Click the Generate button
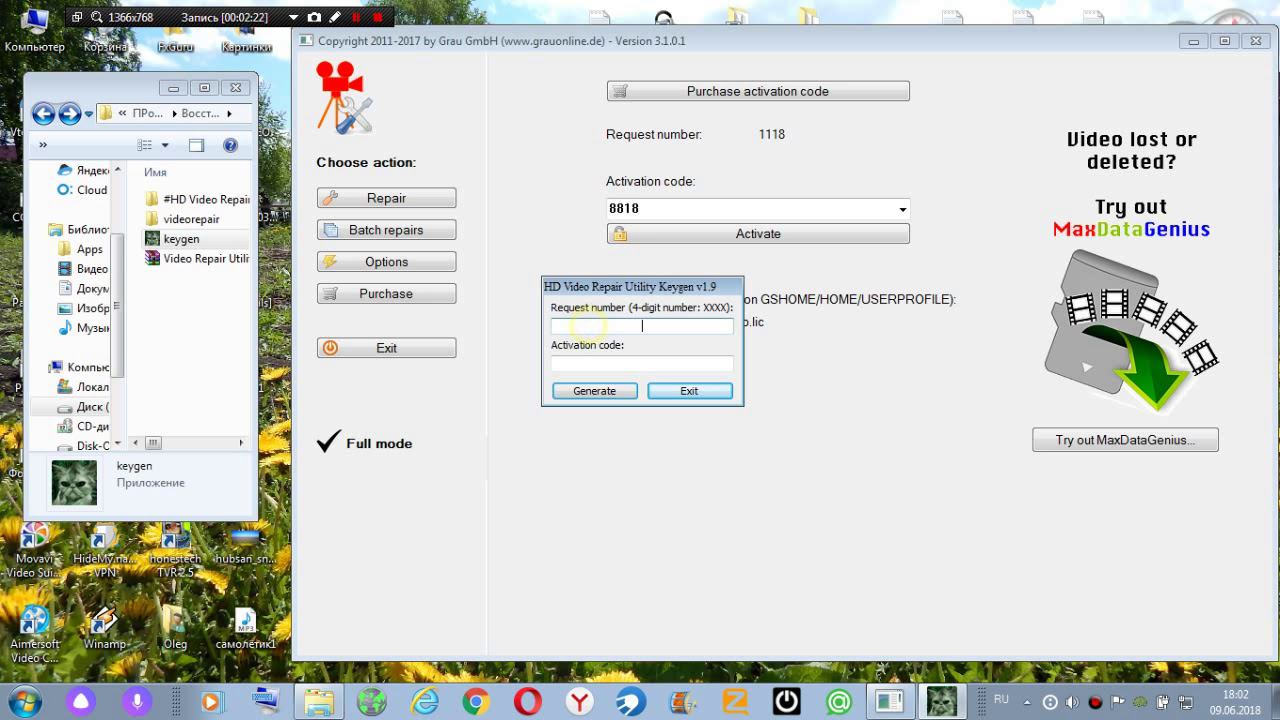Image resolution: width=1280 pixels, height=720 pixels. 595,391
